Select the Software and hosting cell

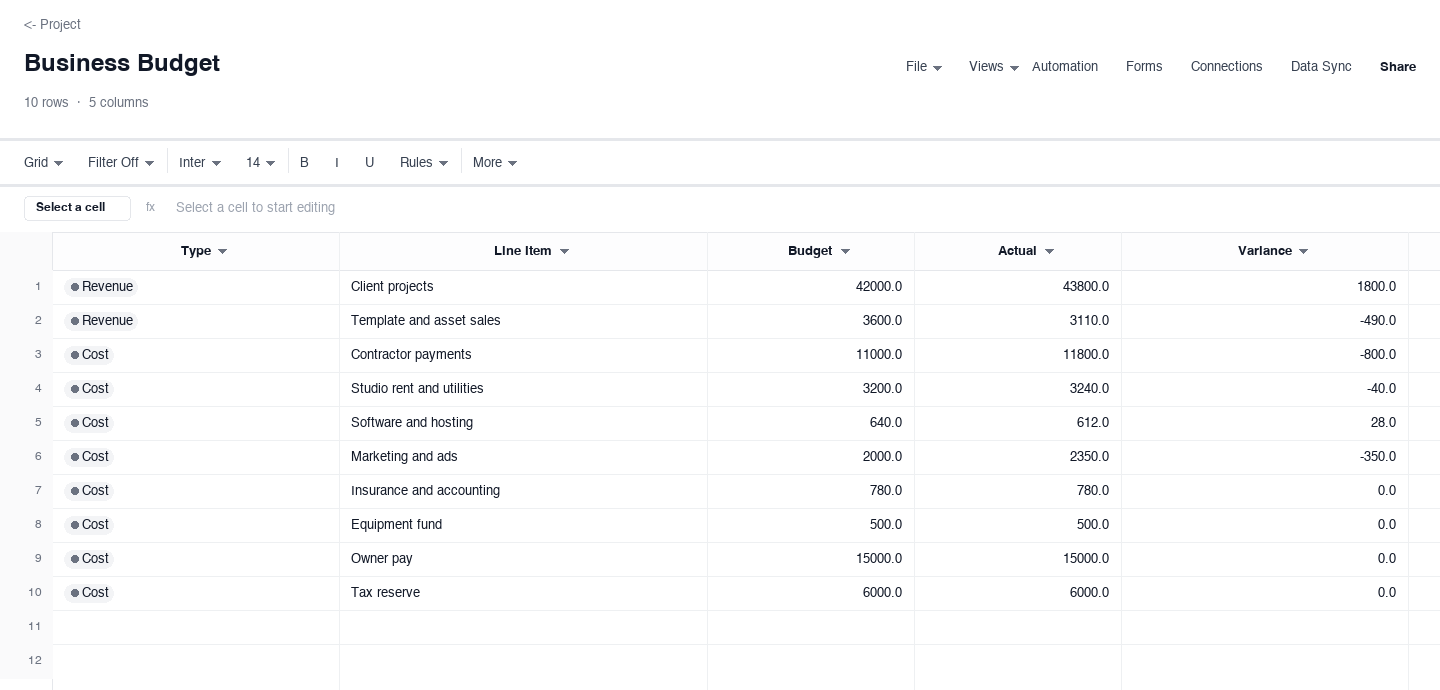tap(523, 423)
